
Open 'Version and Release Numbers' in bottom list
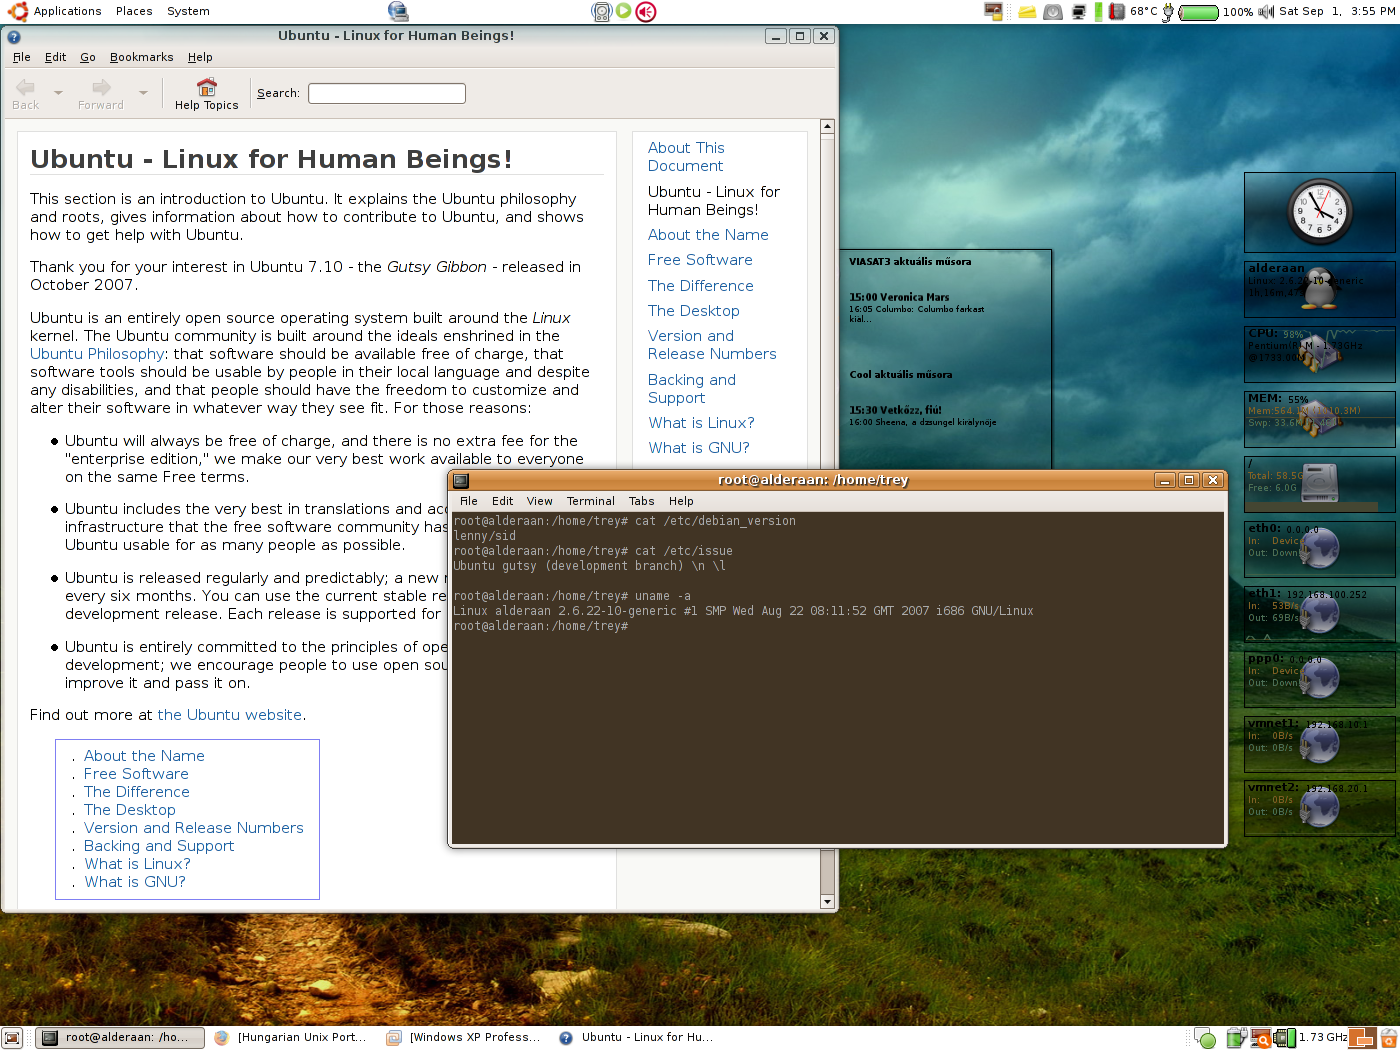(x=194, y=828)
